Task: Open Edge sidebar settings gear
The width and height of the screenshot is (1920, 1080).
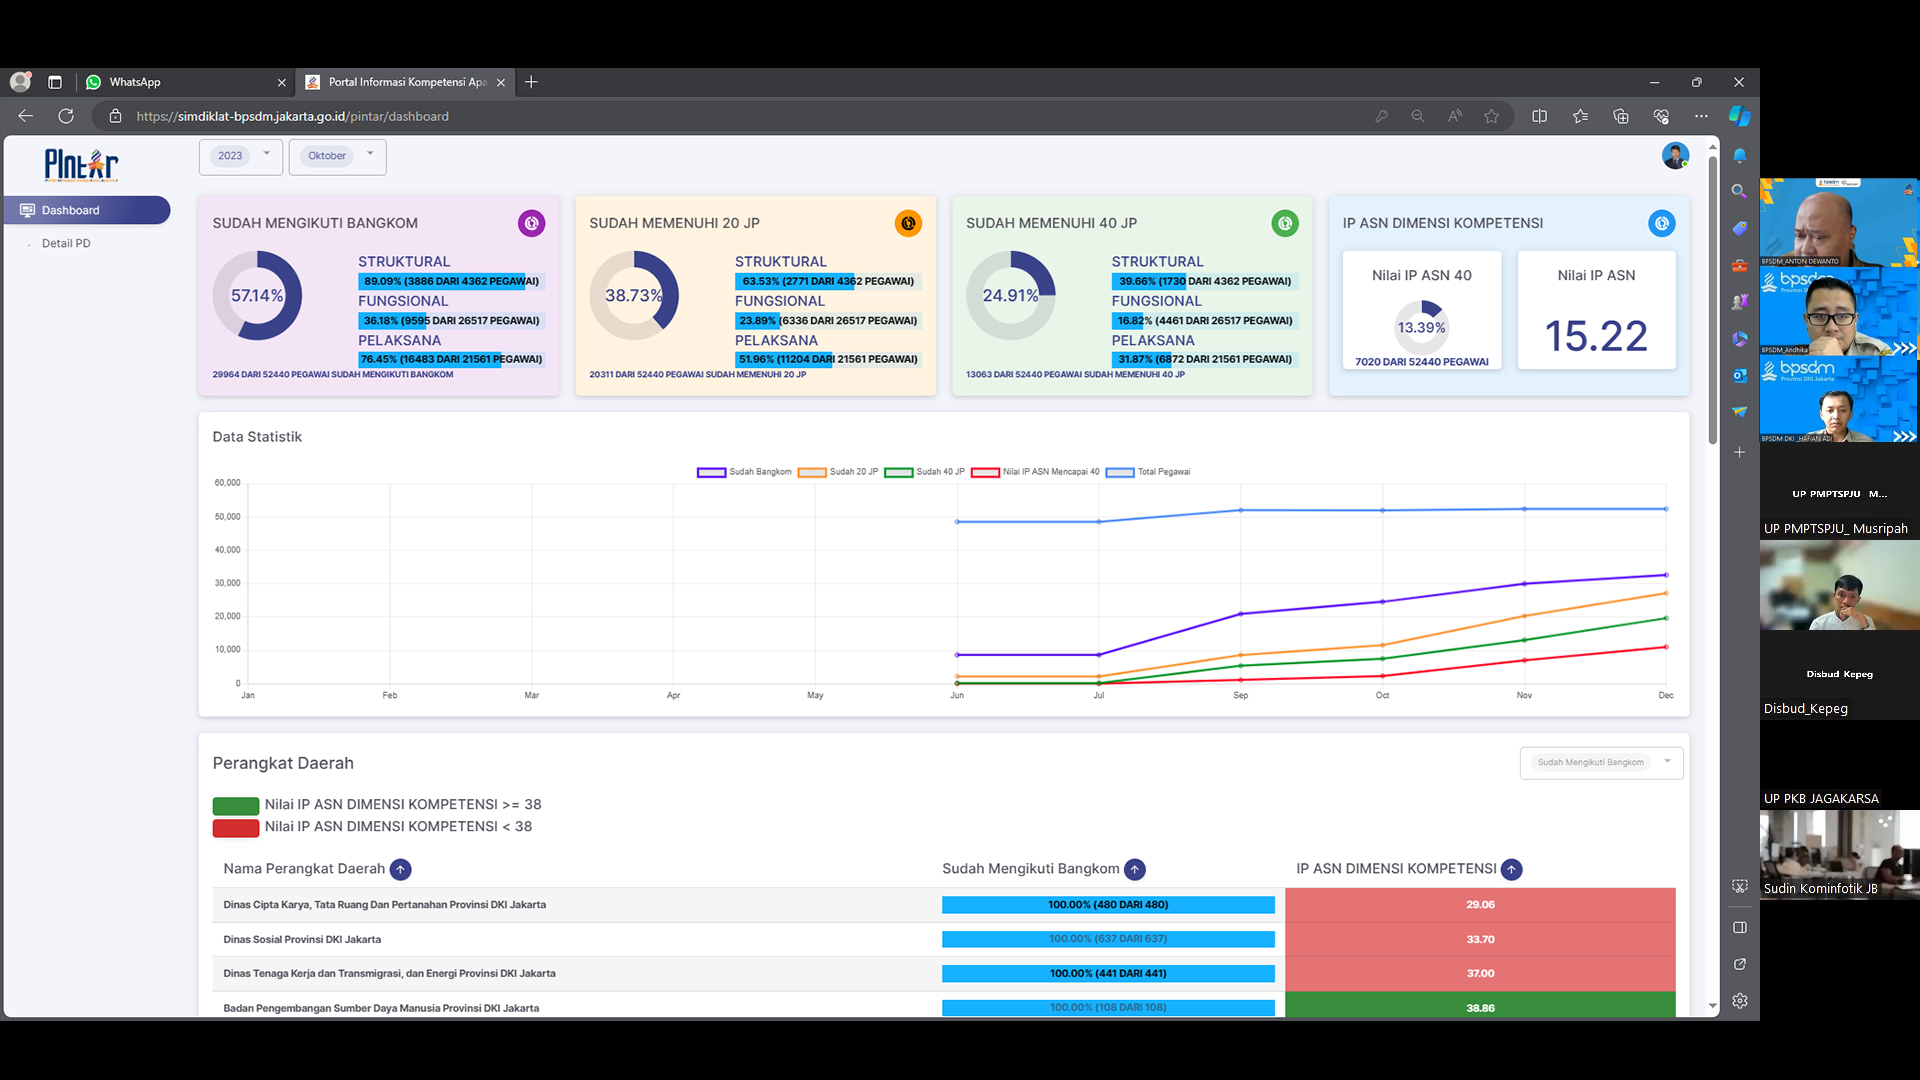Action: (x=1740, y=1001)
